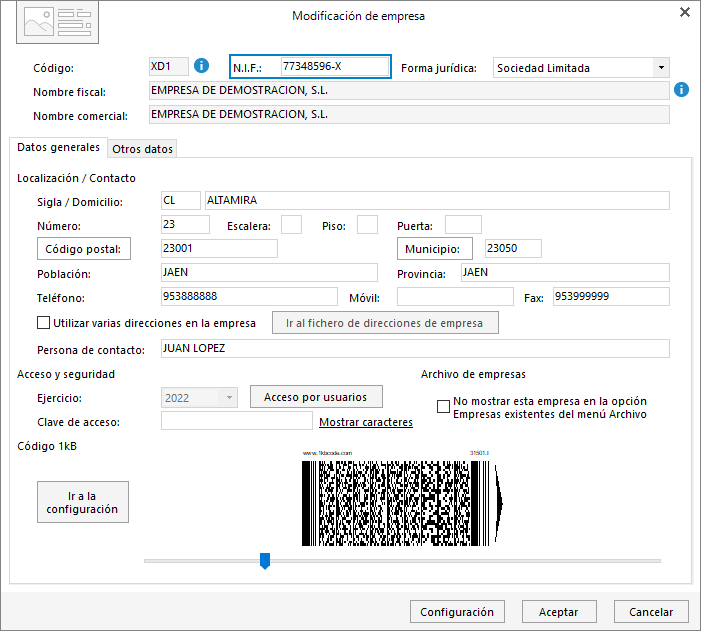
Task: Click Persona de contacto field JUAN LOPEZ
Action: 415,348
